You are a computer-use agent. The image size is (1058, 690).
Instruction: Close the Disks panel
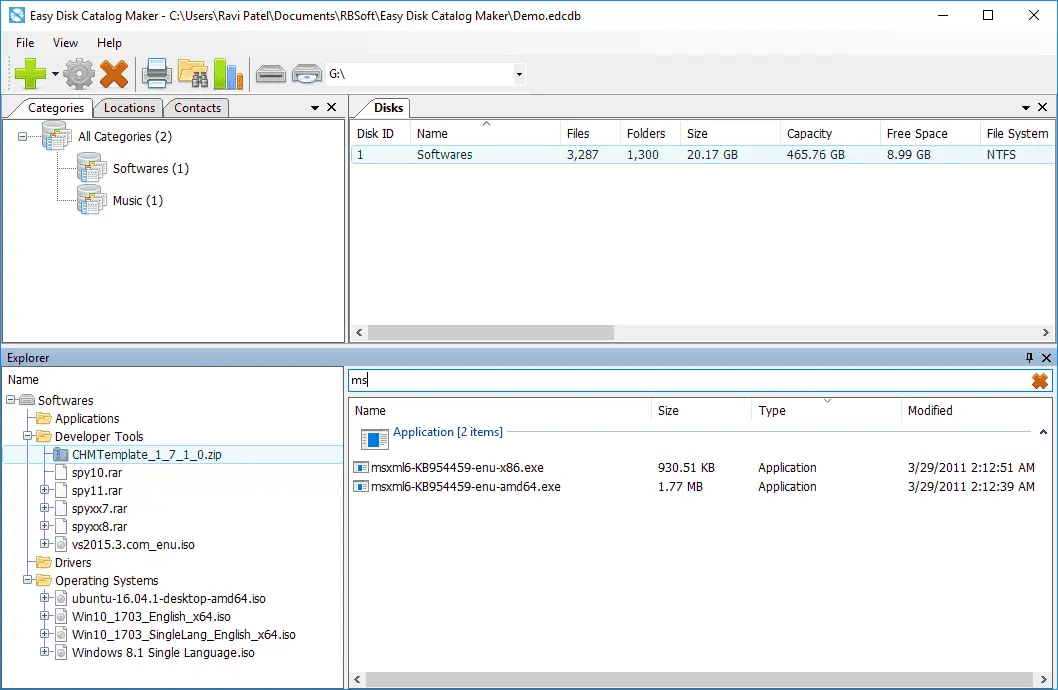tap(1042, 107)
